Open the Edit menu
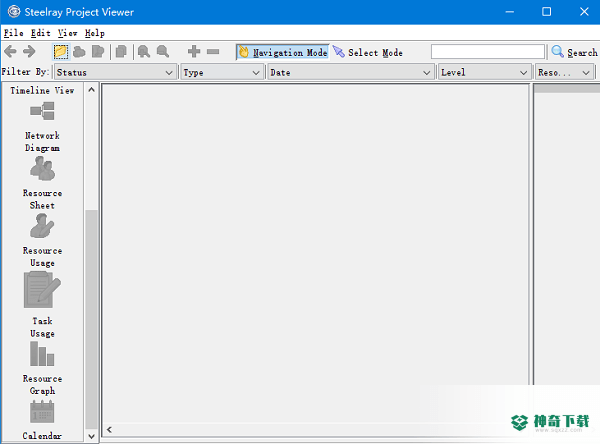The height and width of the screenshot is (444, 600). [41, 33]
